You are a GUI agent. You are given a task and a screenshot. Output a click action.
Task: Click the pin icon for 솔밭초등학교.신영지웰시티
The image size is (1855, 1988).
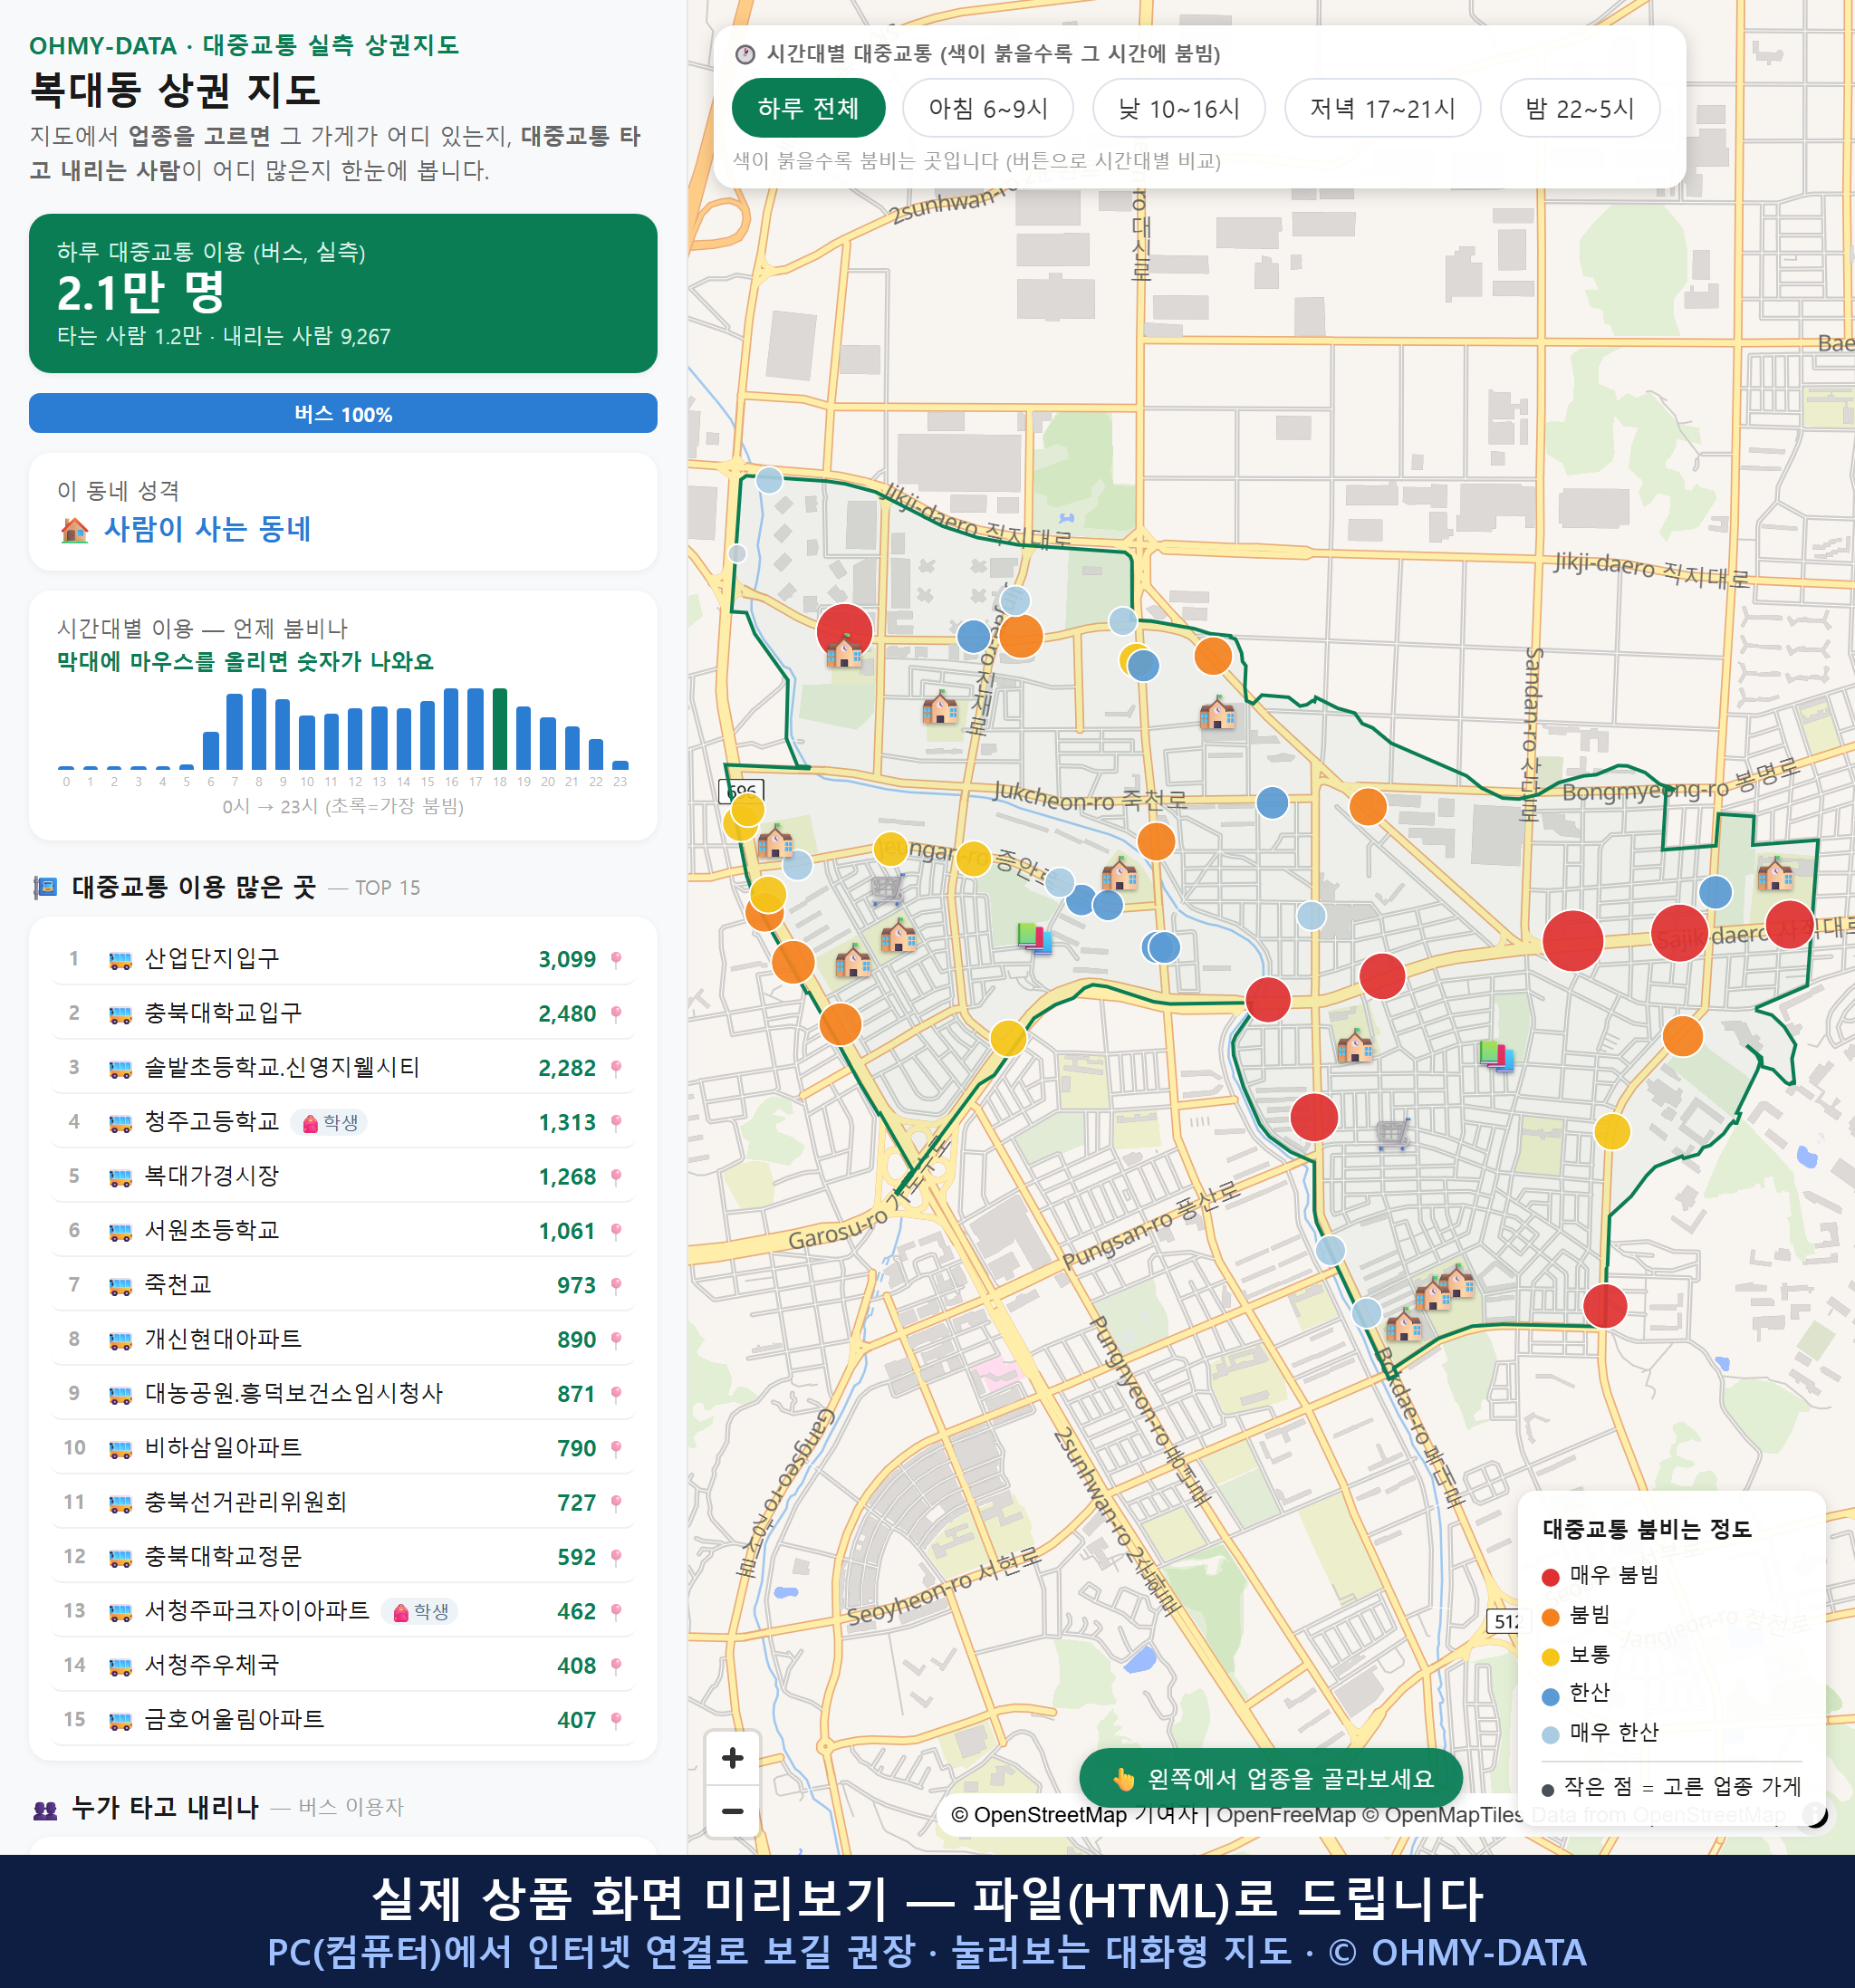click(x=616, y=1068)
